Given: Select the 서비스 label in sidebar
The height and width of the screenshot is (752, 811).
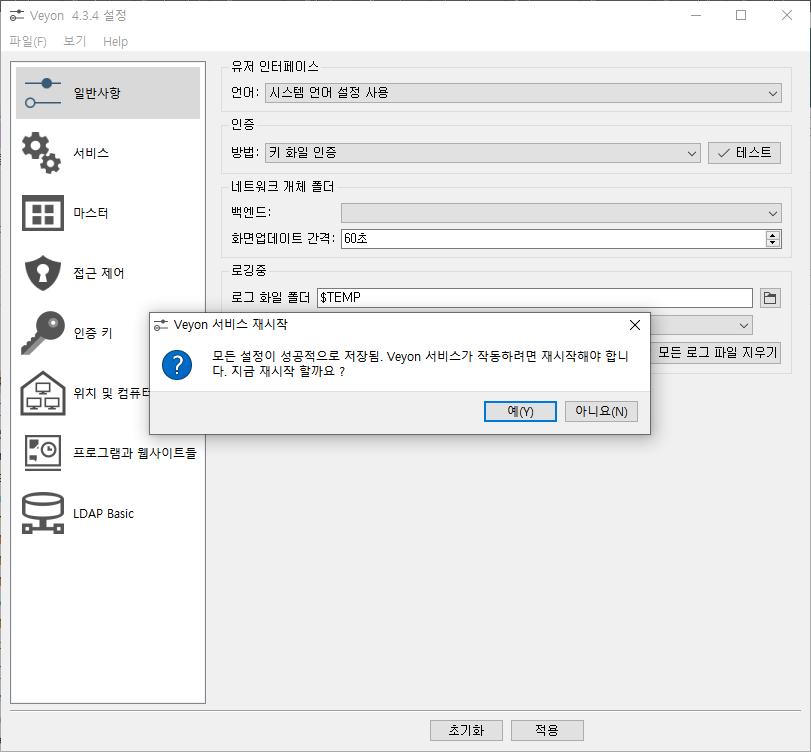Looking at the screenshot, I should (91, 153).
